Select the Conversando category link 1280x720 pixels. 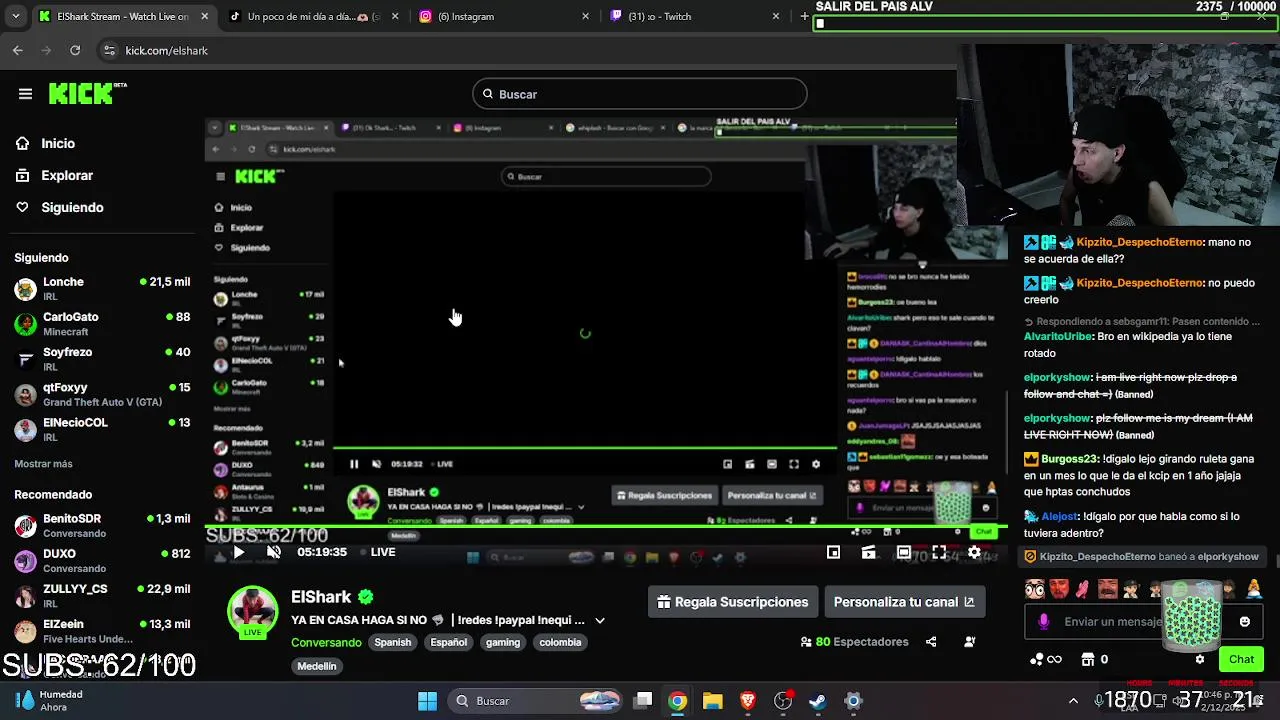coord(326,642)
